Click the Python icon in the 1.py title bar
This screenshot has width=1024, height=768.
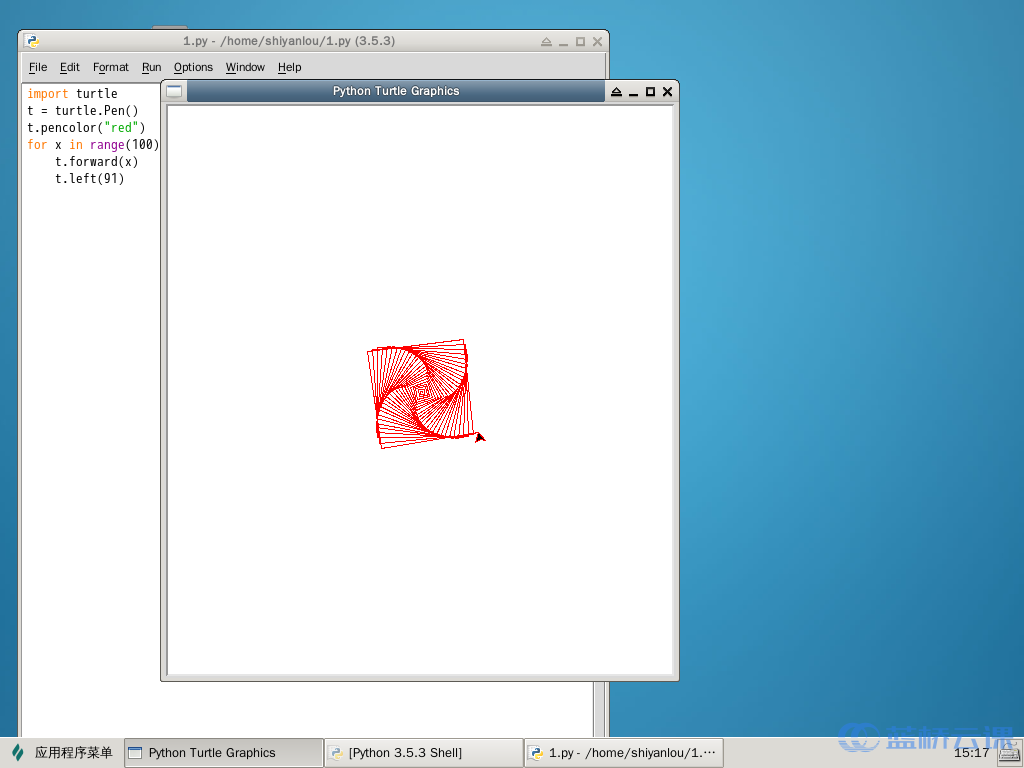point(32,42)
